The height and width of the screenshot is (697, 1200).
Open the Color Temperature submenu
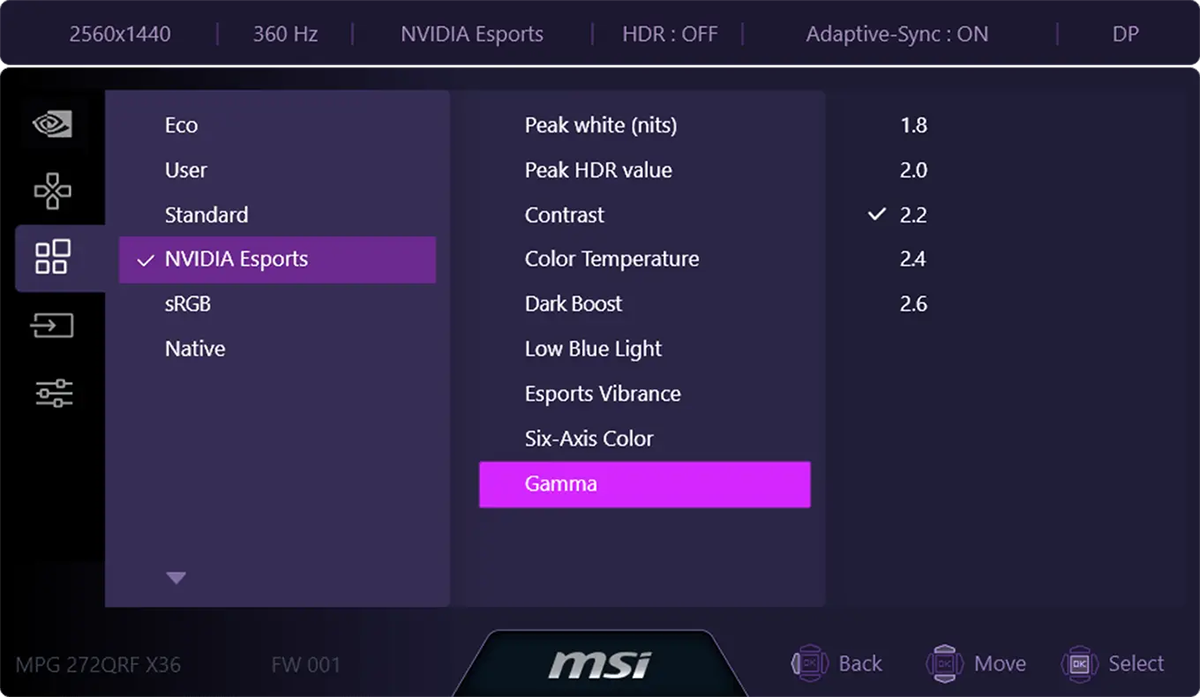point(611,258)
